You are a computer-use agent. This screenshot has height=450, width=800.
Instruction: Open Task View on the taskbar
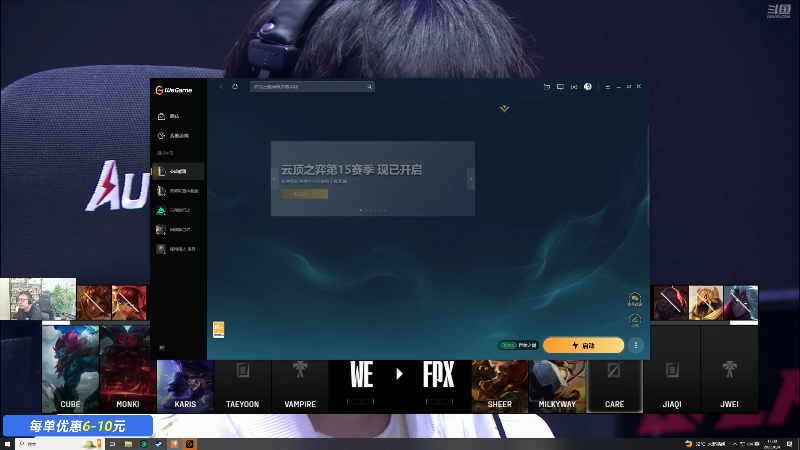[x=113, y=444]
